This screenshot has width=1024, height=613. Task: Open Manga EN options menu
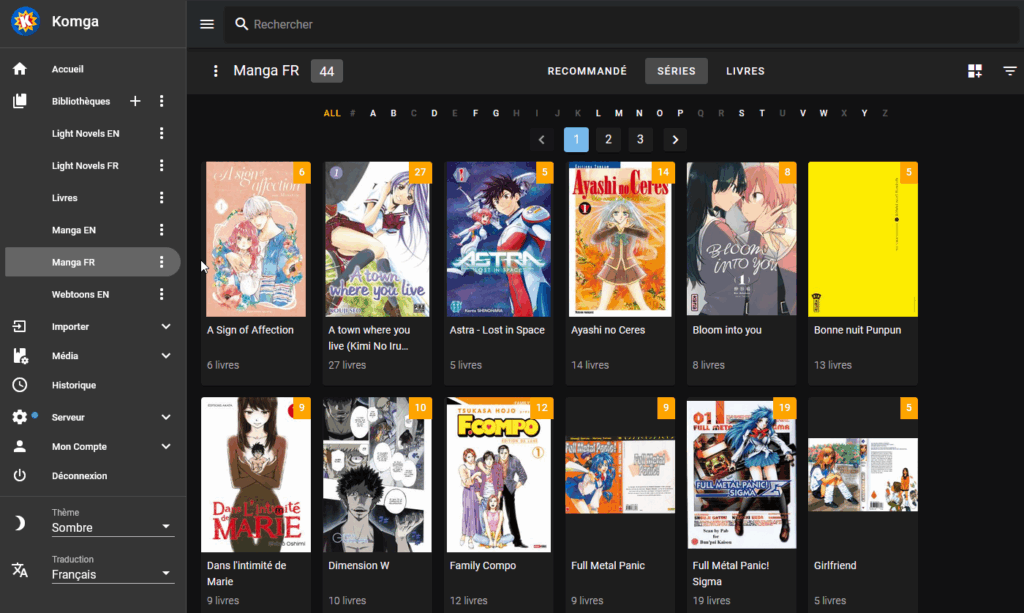click(161, 230)
